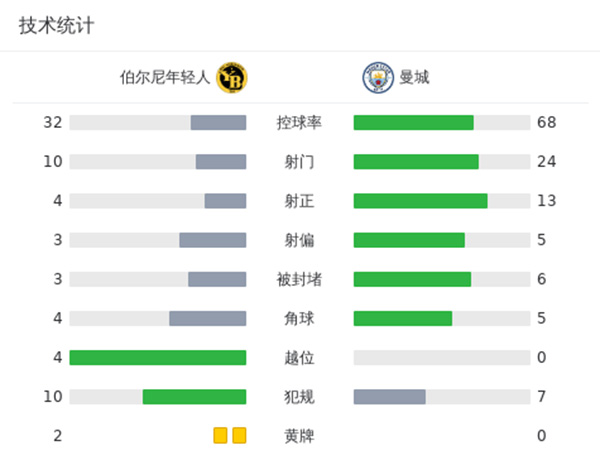Click Young Boys' gray 控球率 bar
The width and height of the screenshot is (600, 455).
click(218, 123)
